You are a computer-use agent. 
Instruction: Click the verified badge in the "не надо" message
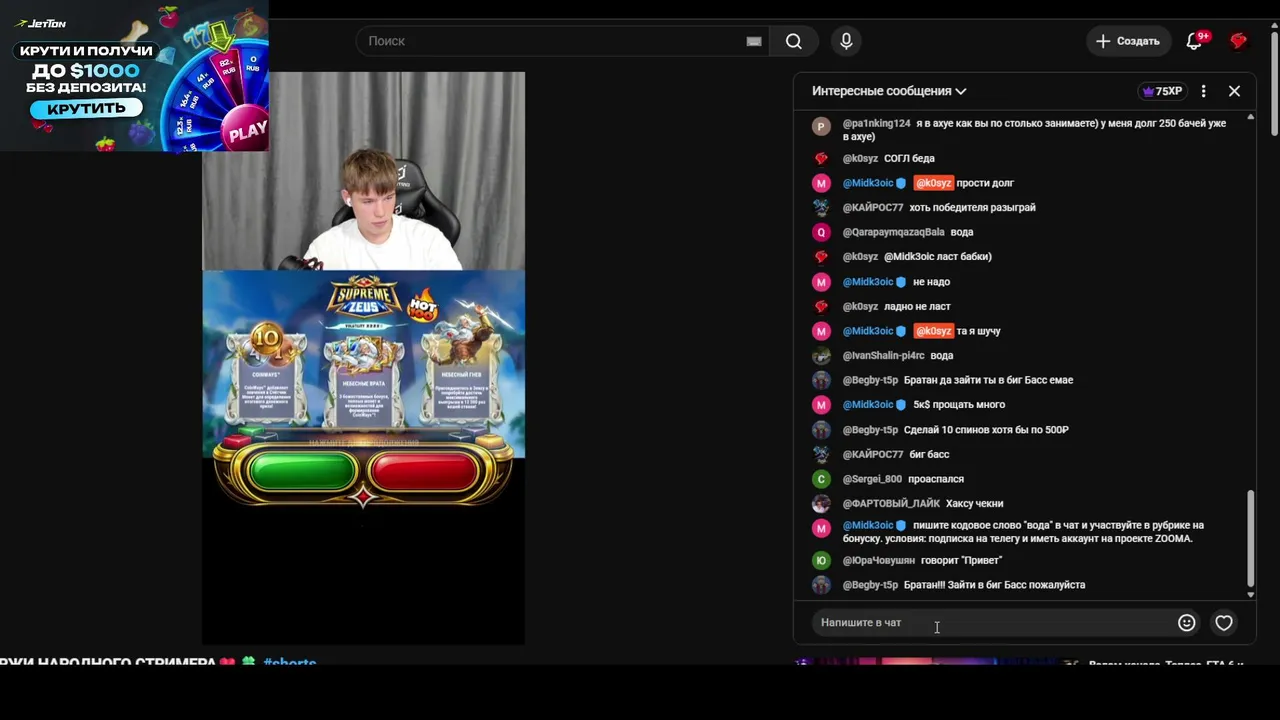pyautogui.click(x=901, y=282)
